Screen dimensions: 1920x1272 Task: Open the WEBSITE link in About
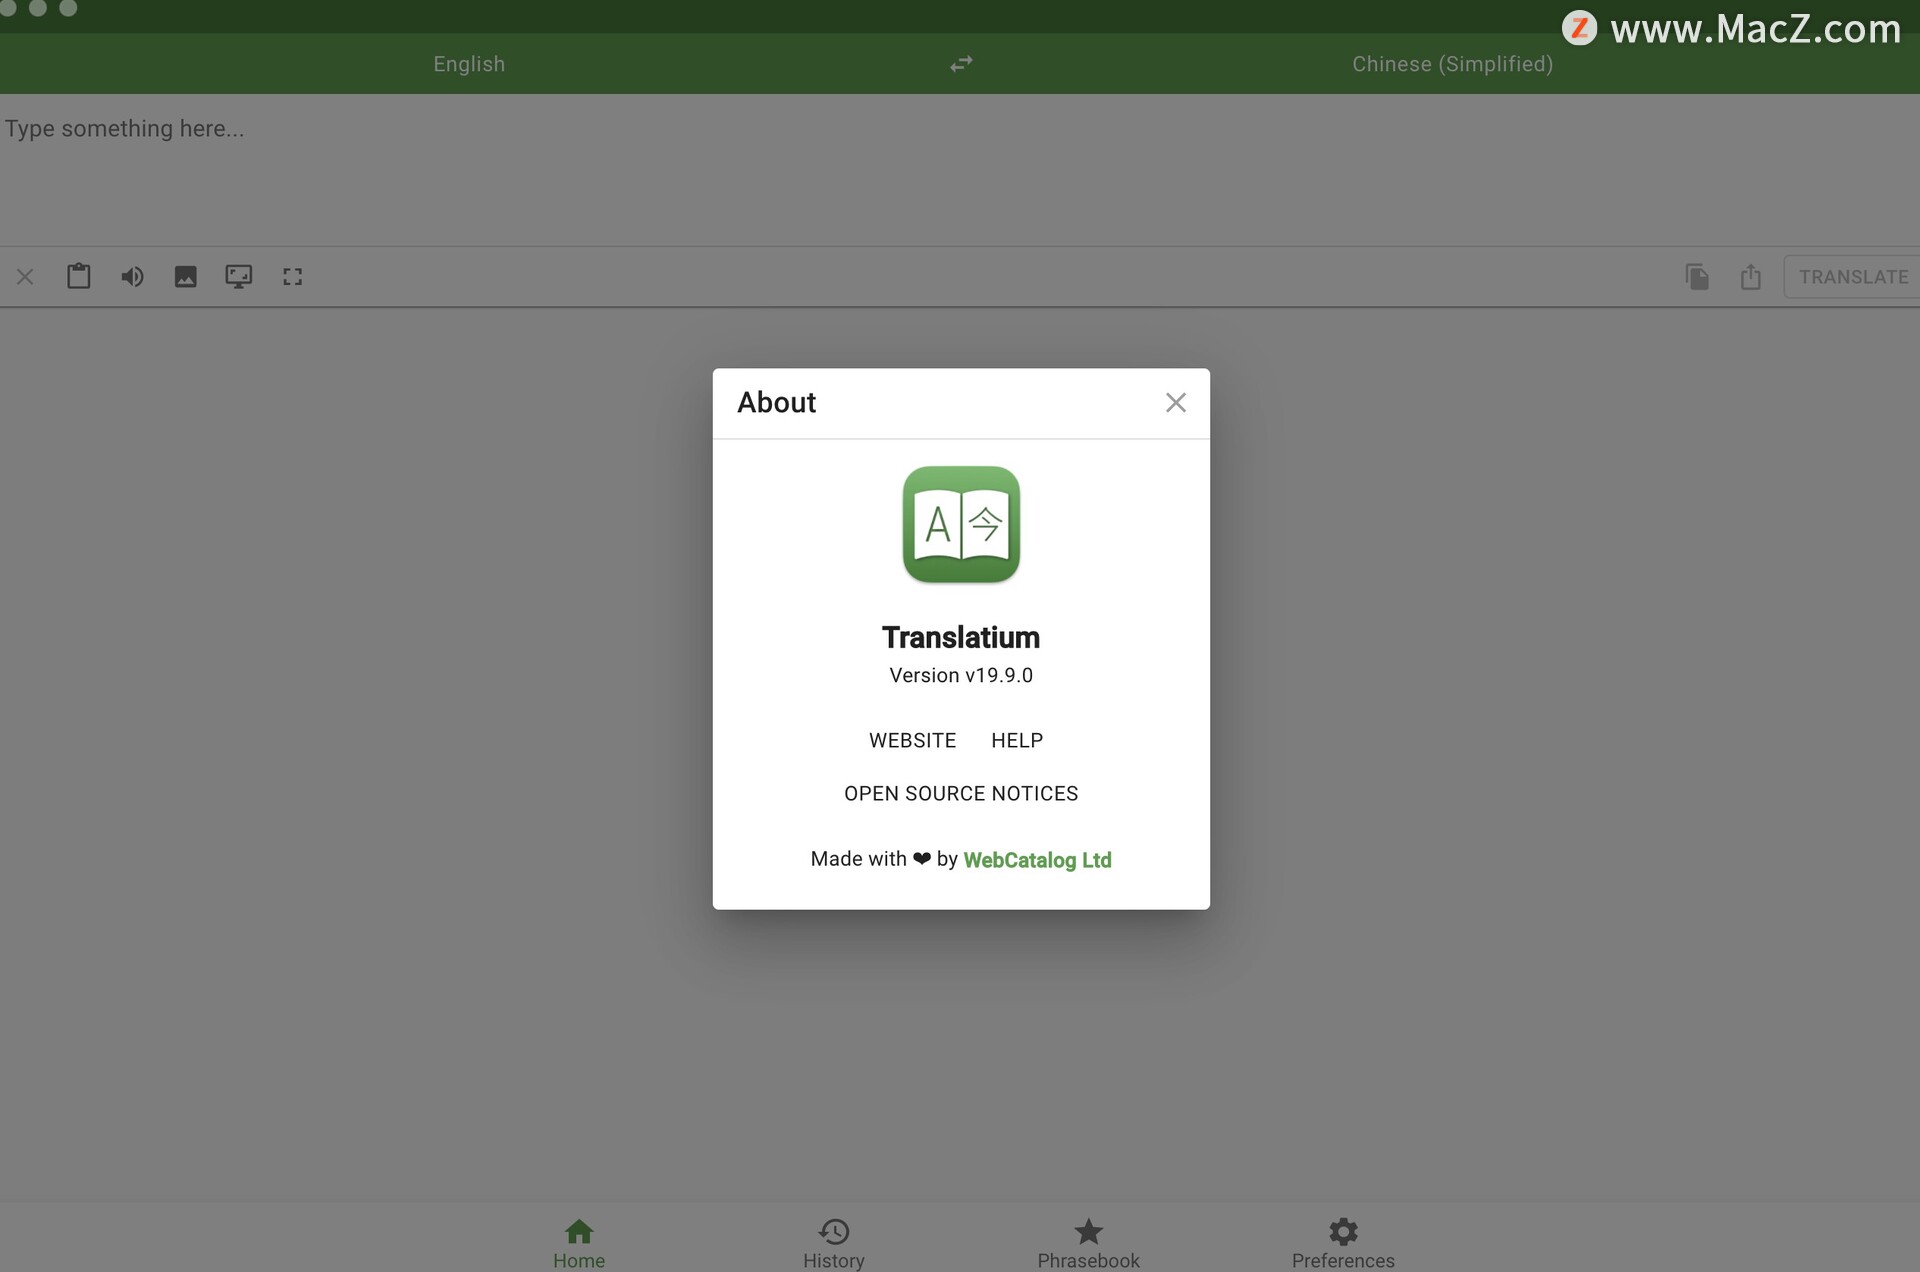[912, 741]
